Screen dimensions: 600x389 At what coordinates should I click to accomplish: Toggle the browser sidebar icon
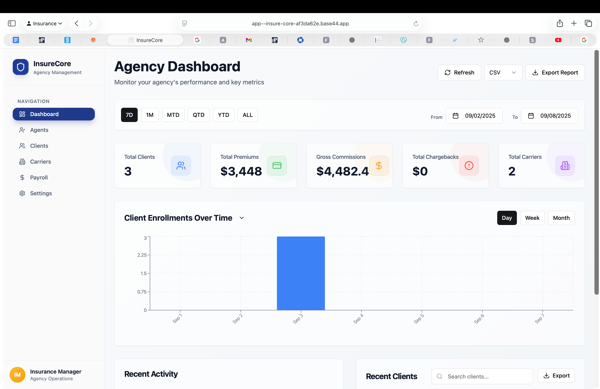coord(12,23)
